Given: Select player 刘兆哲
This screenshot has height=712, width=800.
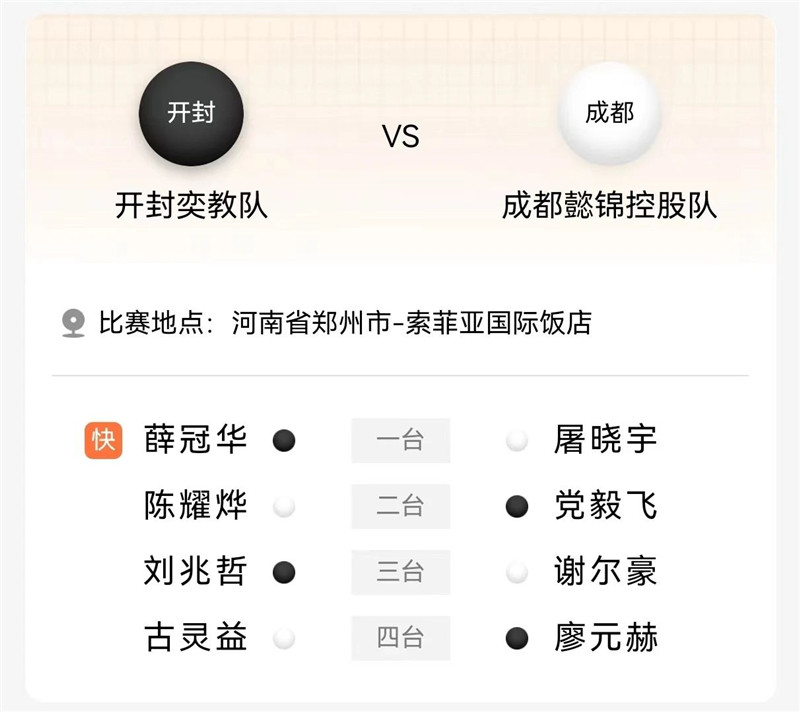Looking at the screenshot, I should [195, 572].
